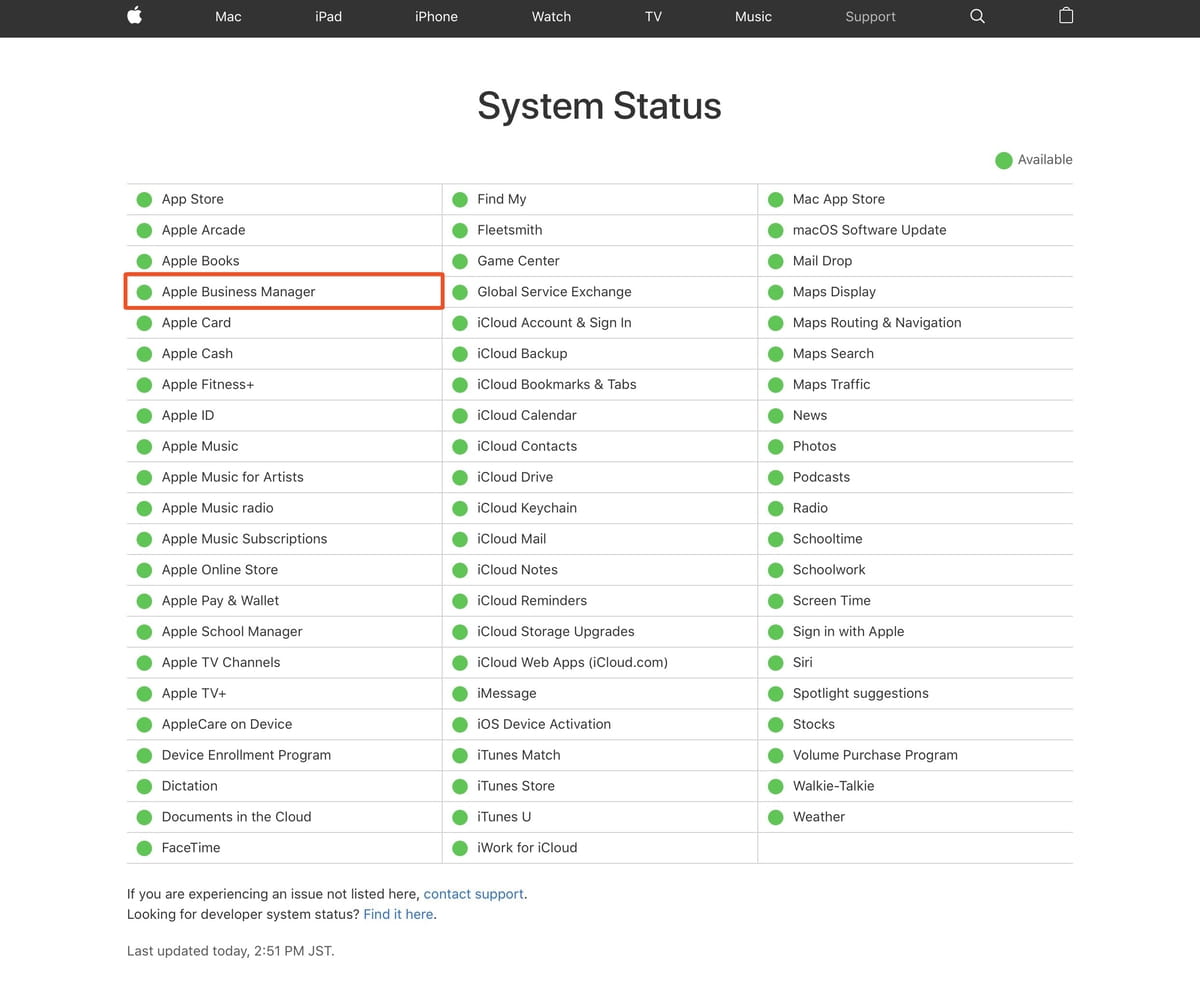Click the green status dot beside Find My

coord(460,199)
